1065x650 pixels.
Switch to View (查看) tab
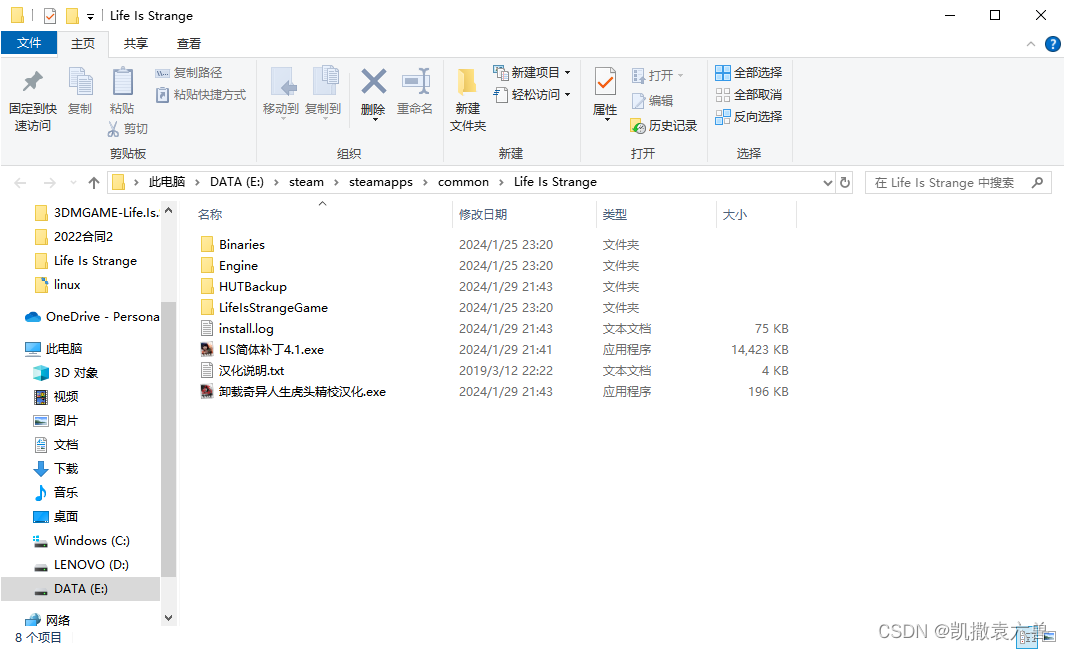189,43
